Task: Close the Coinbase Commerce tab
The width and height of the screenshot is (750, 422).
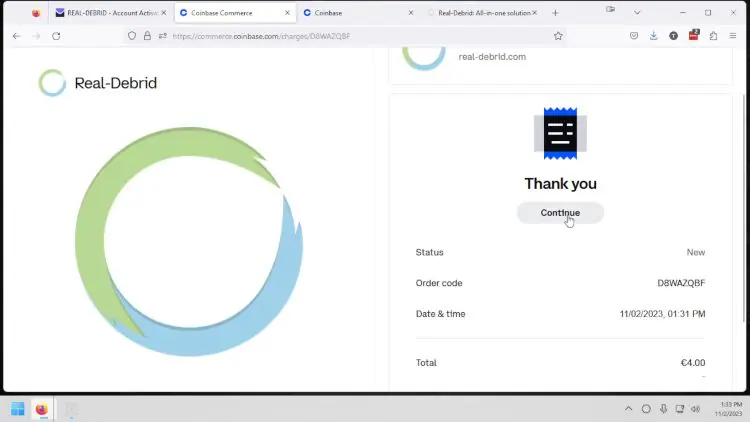Action: coord(287,13)
